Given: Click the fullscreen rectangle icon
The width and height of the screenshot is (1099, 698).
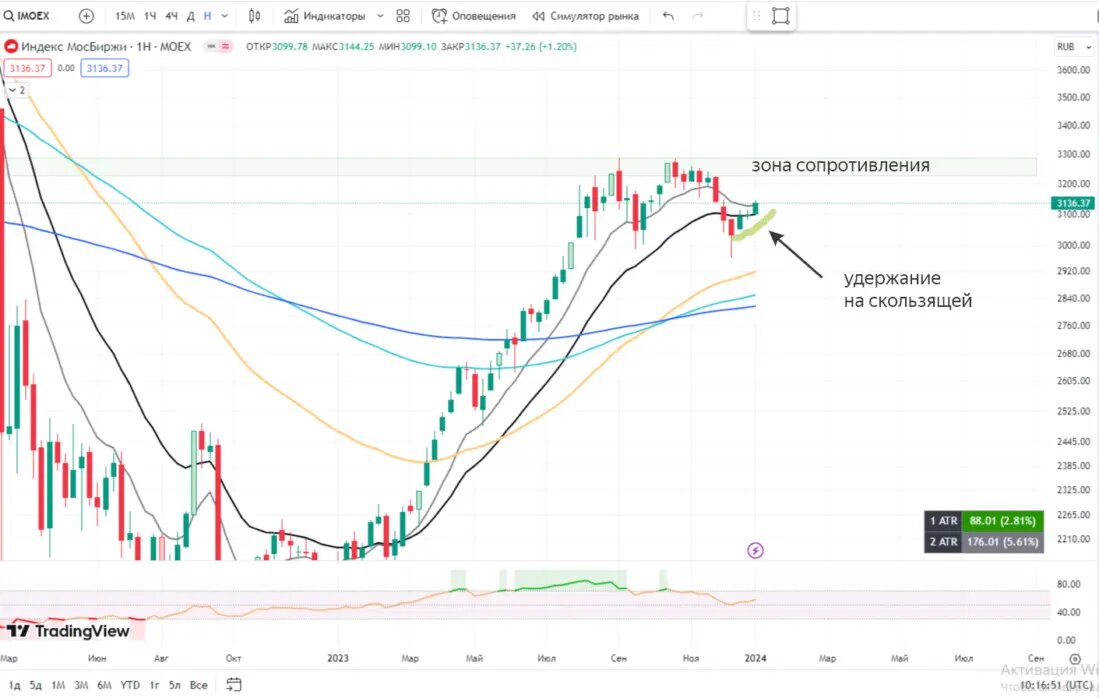Looking at the screenshot, I should [780, 15].
